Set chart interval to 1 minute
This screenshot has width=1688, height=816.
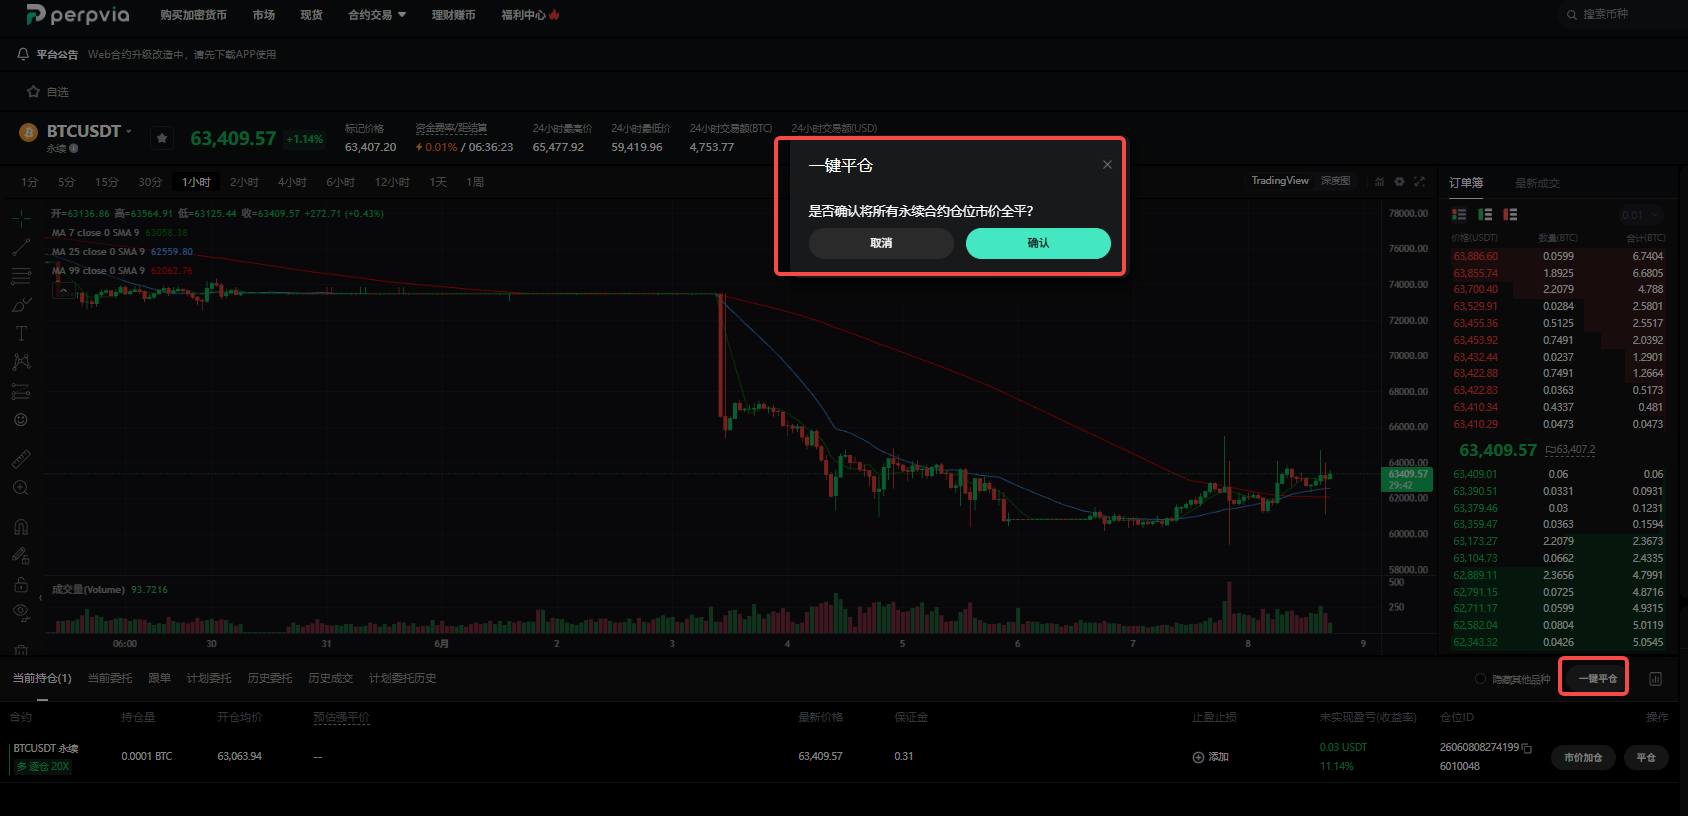click(x=30, y=182)
